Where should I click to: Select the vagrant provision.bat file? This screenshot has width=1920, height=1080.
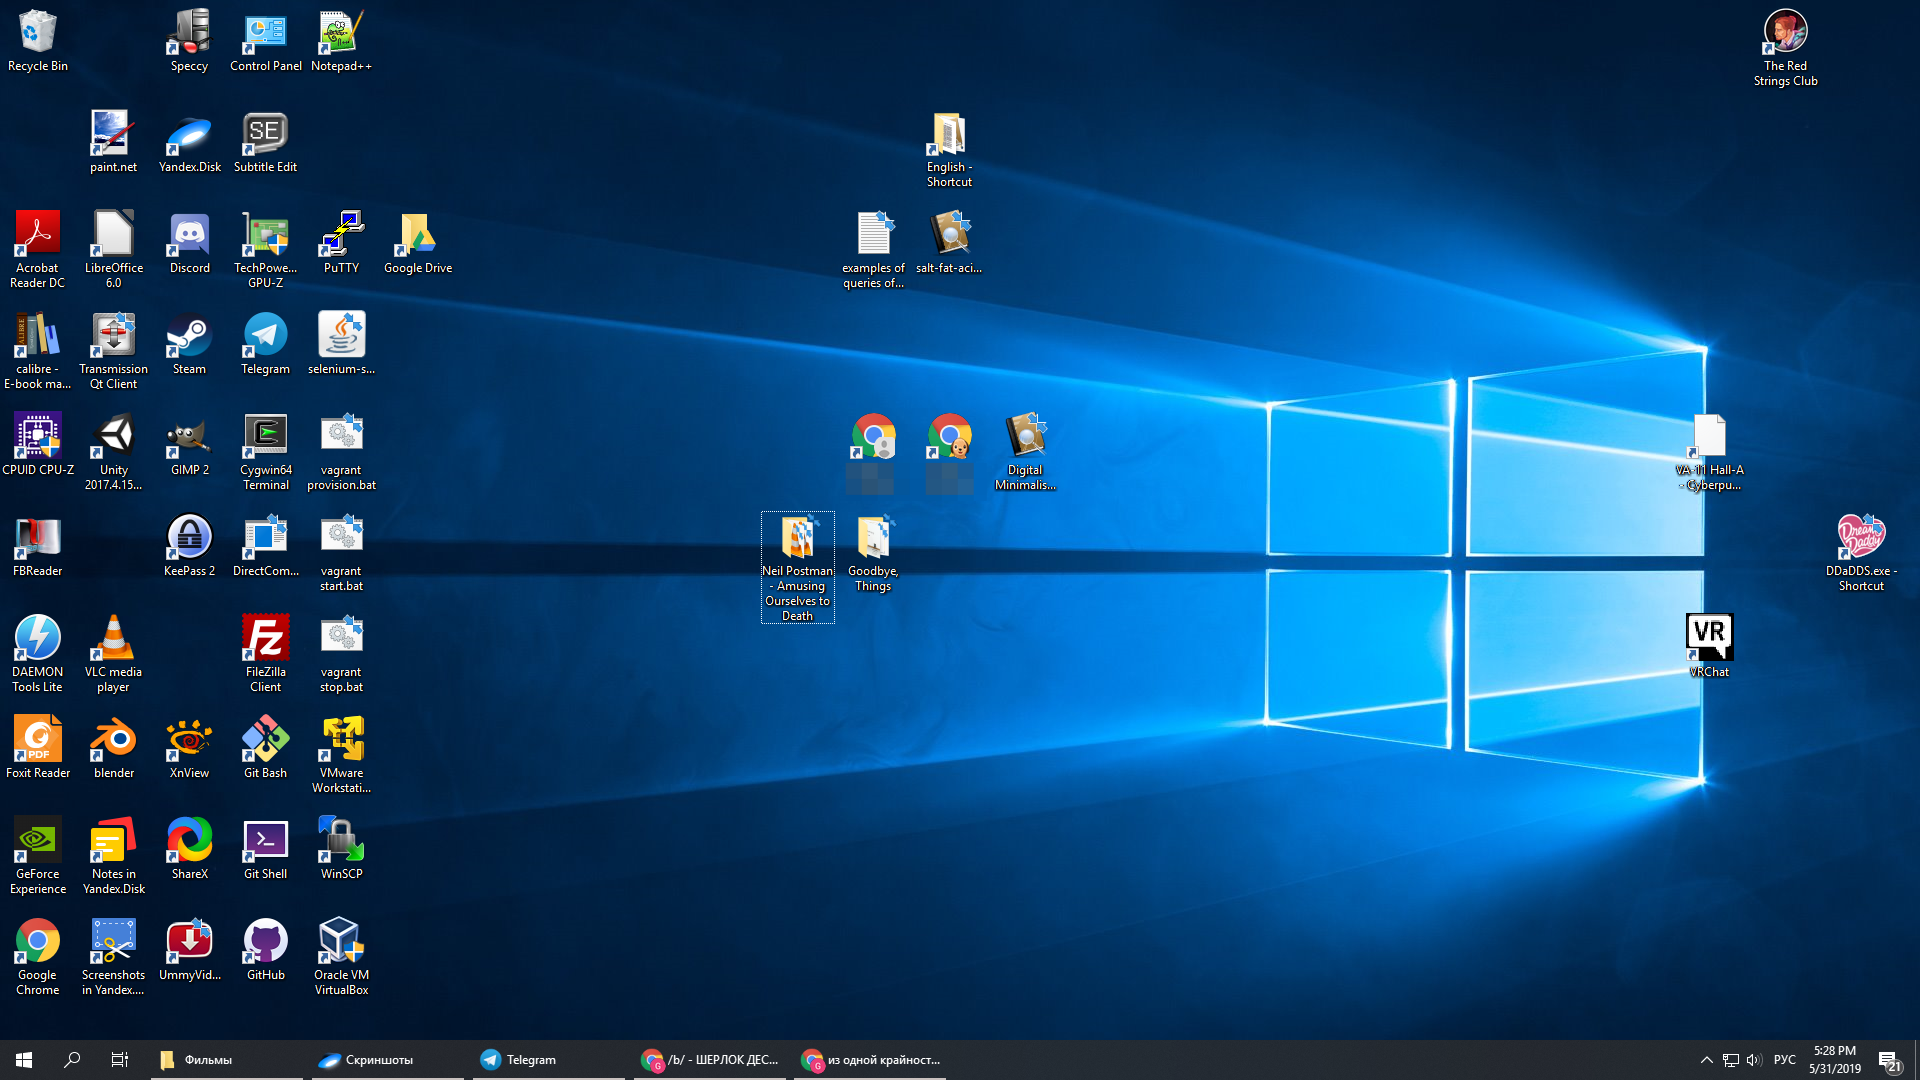click(x=341, y=452)
